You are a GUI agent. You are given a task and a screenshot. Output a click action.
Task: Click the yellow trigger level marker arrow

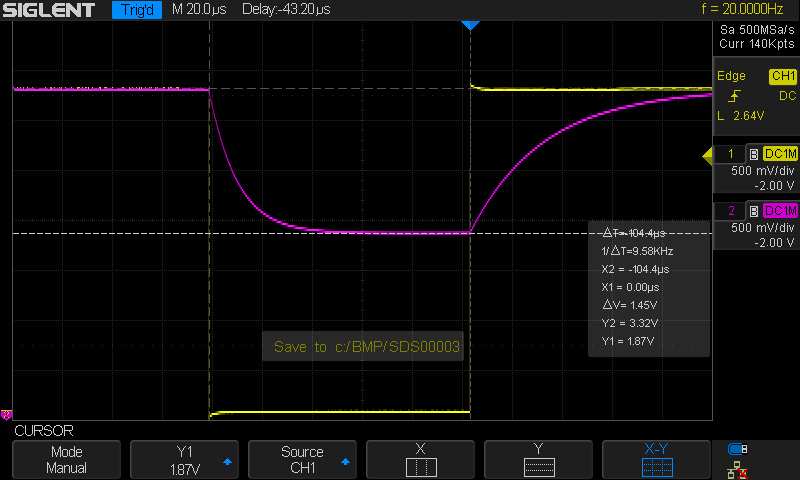coord(707,156)
